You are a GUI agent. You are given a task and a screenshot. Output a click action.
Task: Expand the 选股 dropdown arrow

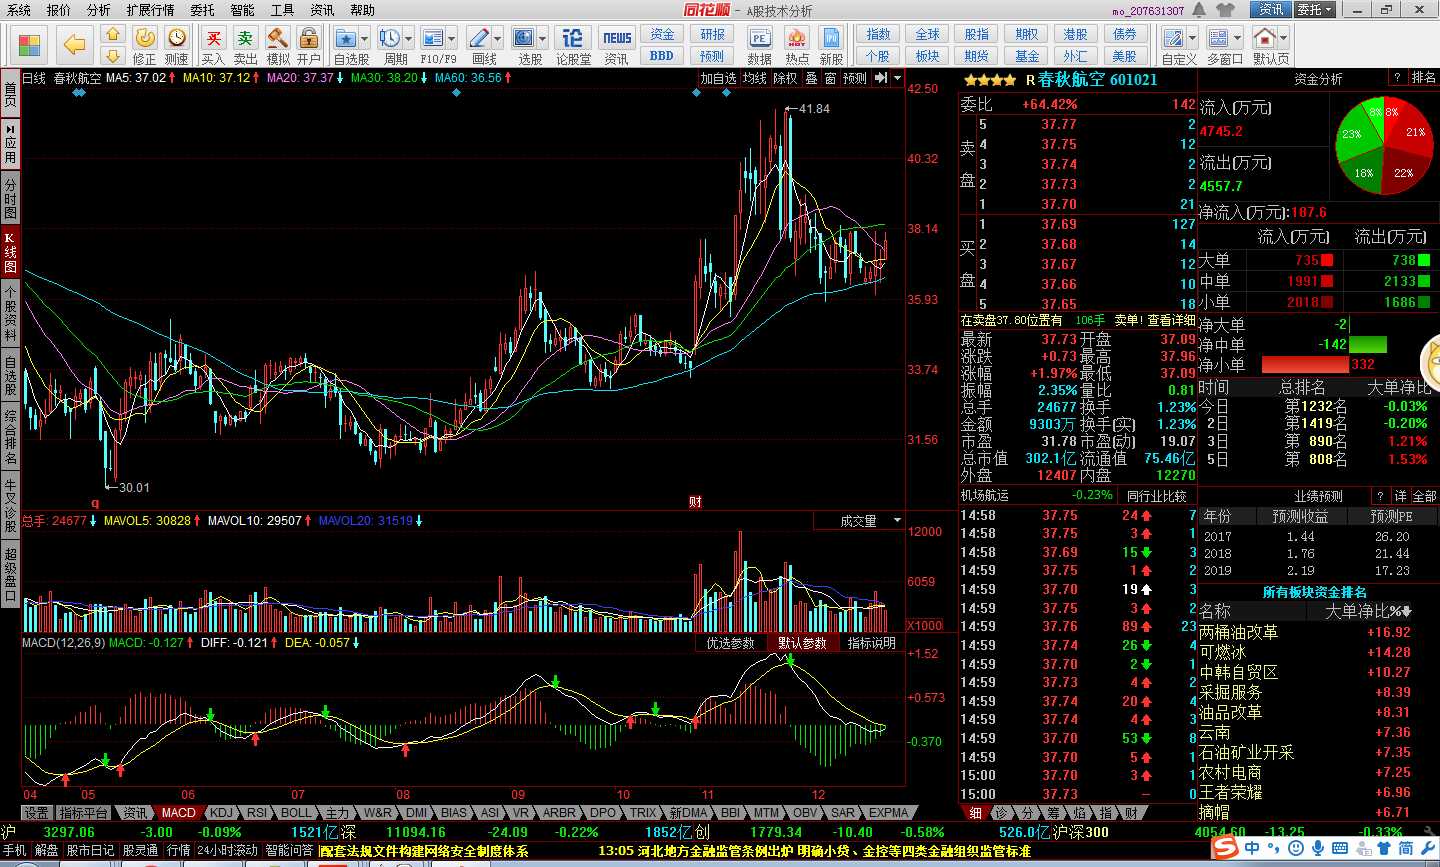point(542,39)
